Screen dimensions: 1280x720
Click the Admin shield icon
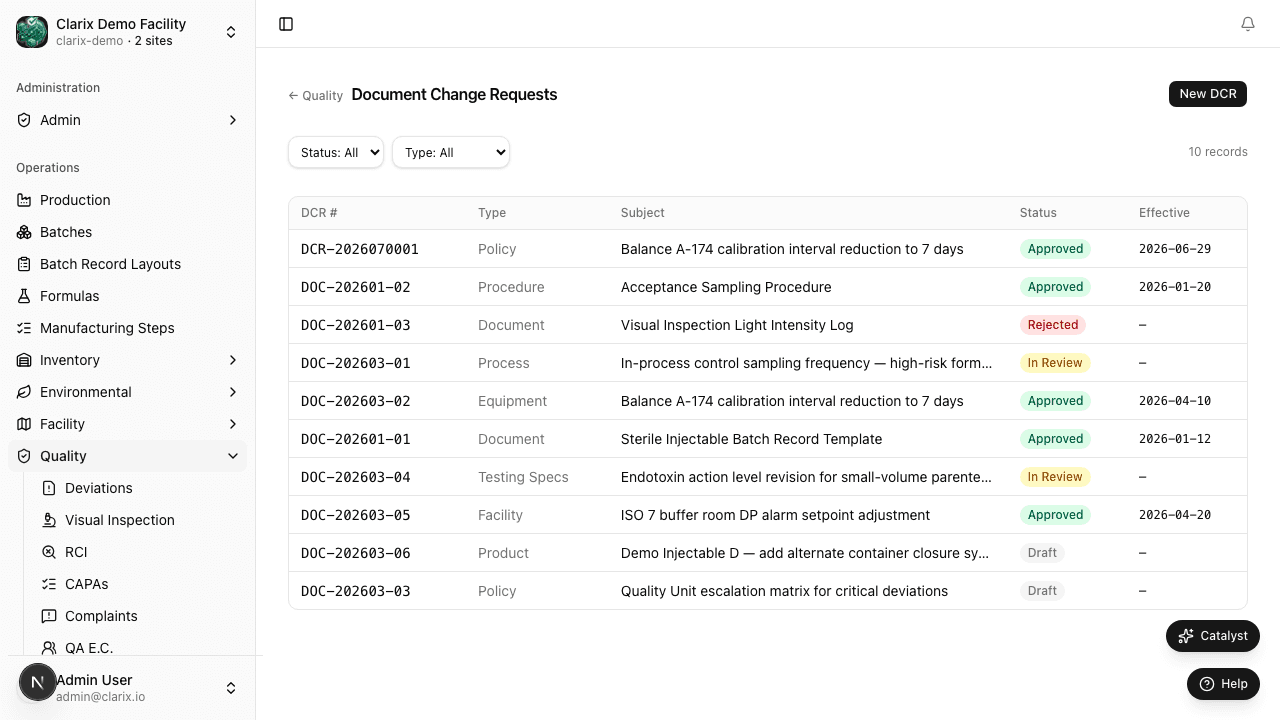24,120
